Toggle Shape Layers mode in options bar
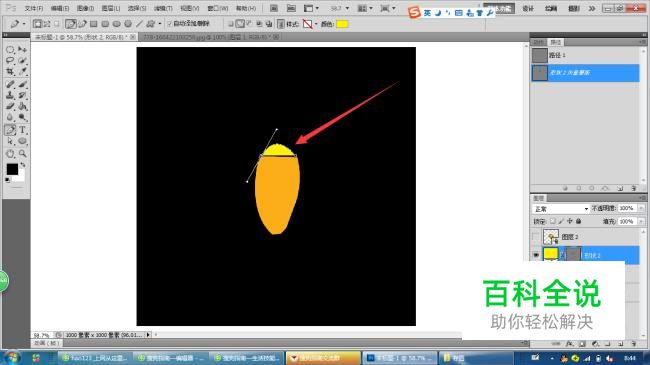 tap(37, 24)
